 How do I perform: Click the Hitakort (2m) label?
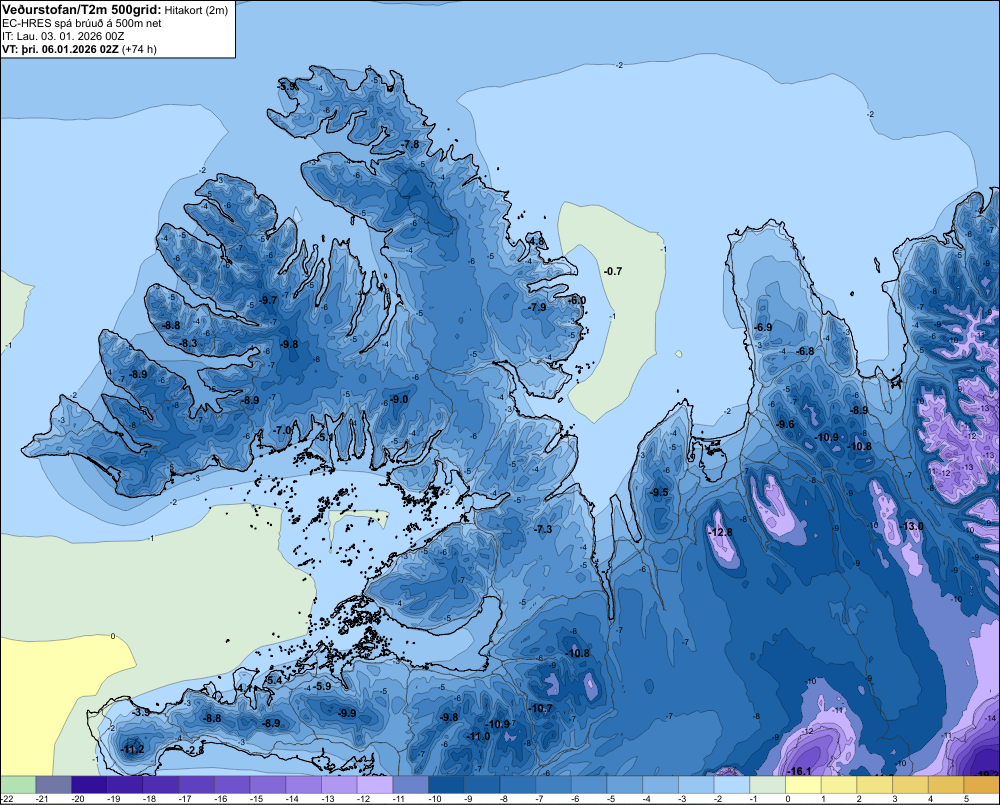[196, 10]
